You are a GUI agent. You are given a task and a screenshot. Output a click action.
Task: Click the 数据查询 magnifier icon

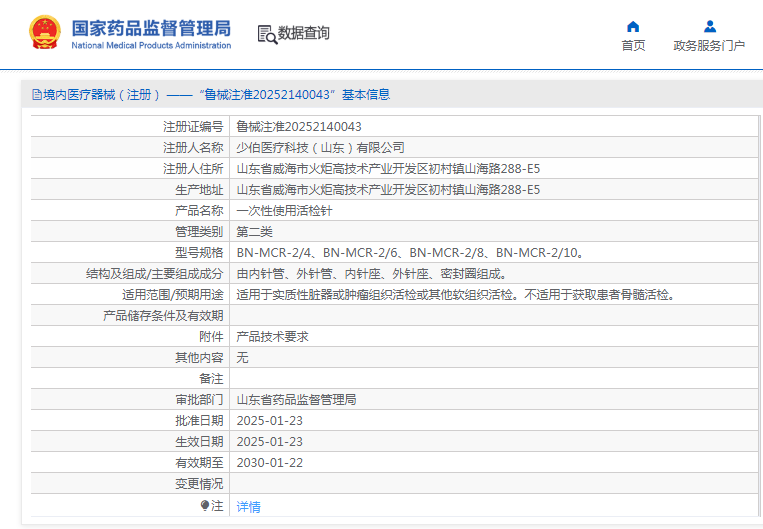266,34
